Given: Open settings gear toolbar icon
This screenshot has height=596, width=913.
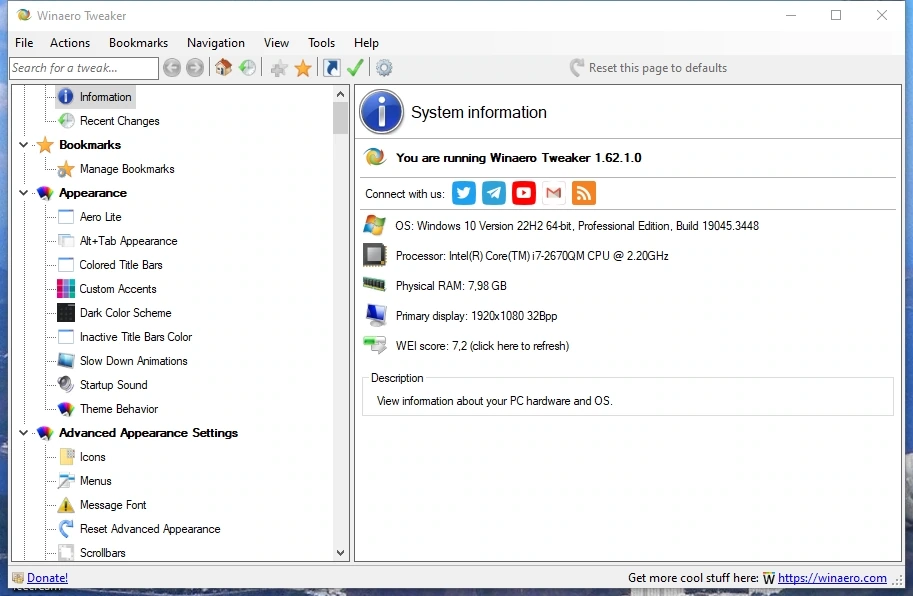Looking at the screenshot, I should click(x=384, y=68).
